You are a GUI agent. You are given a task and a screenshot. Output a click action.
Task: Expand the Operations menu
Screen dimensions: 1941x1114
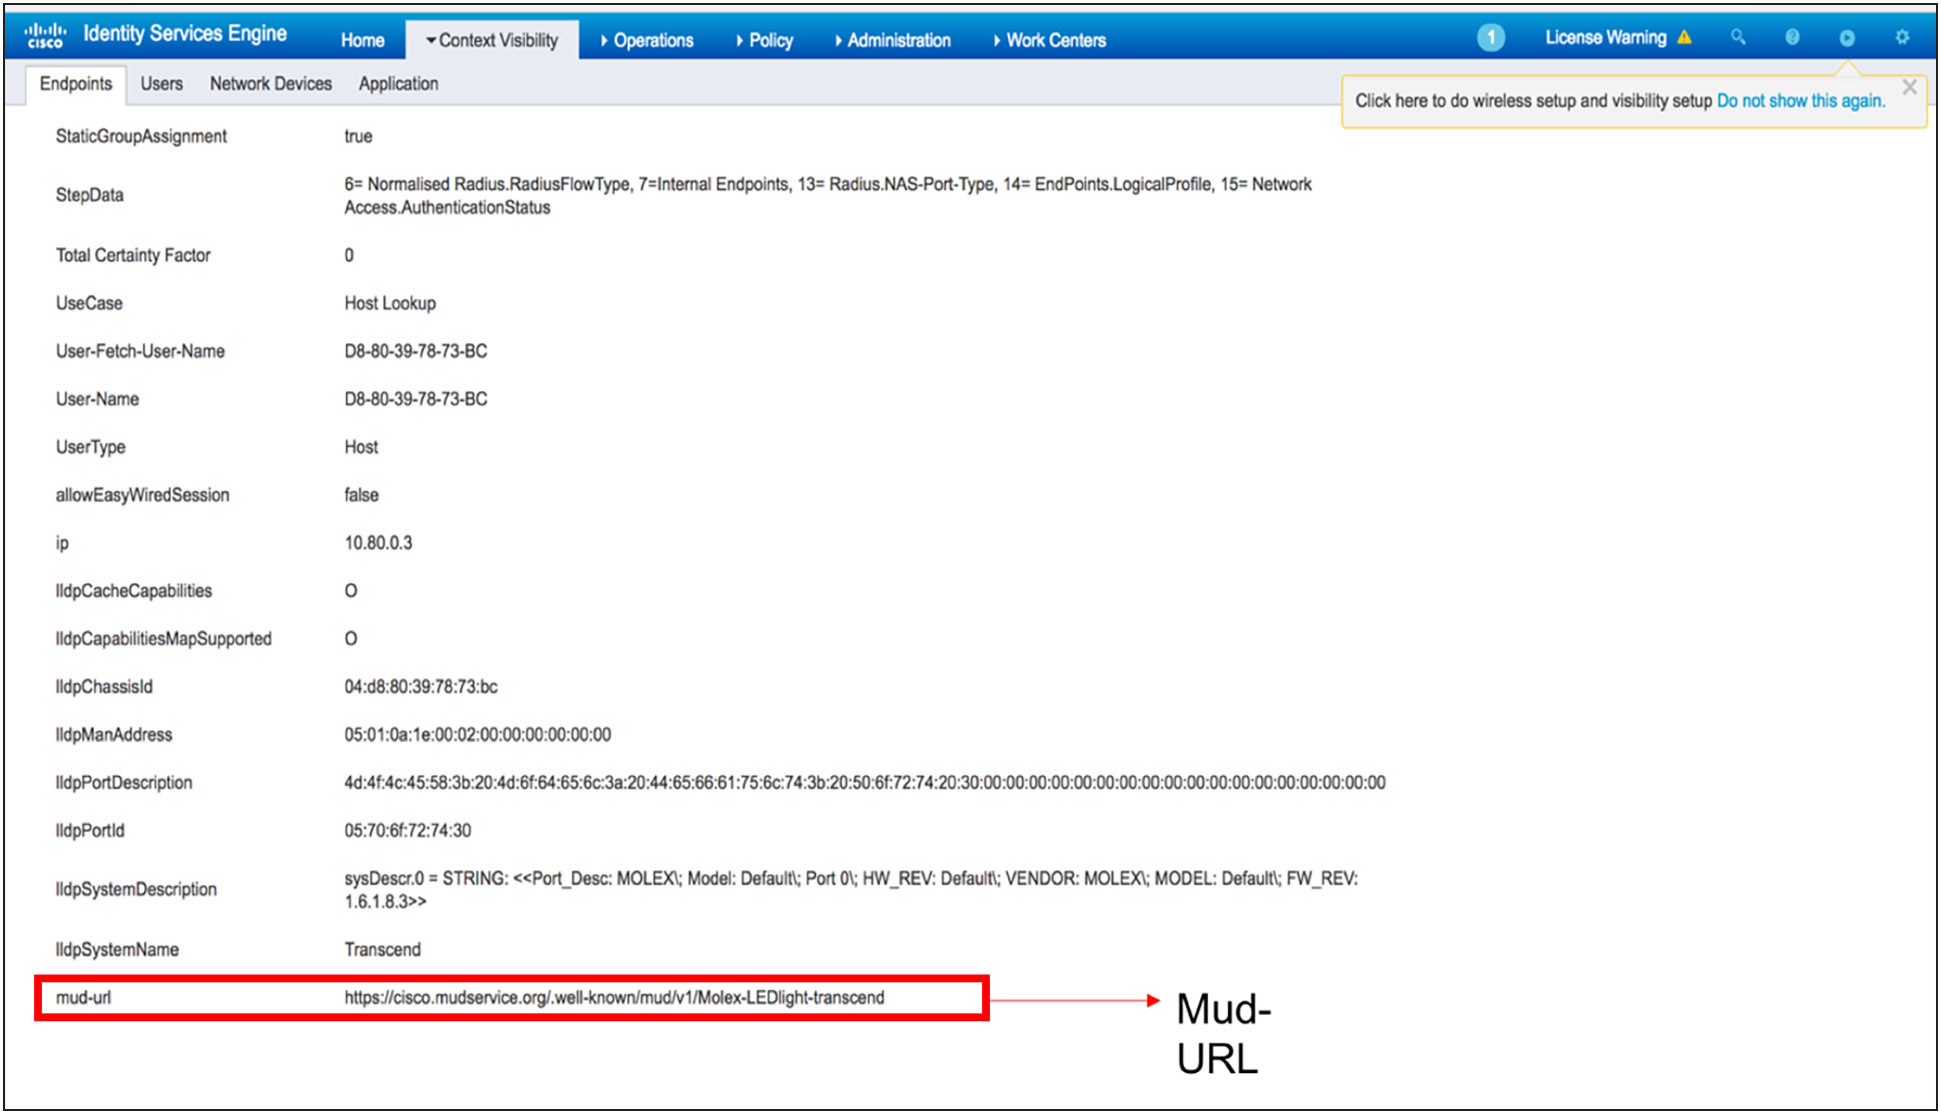pyautogui.click(x=647, y=40)
